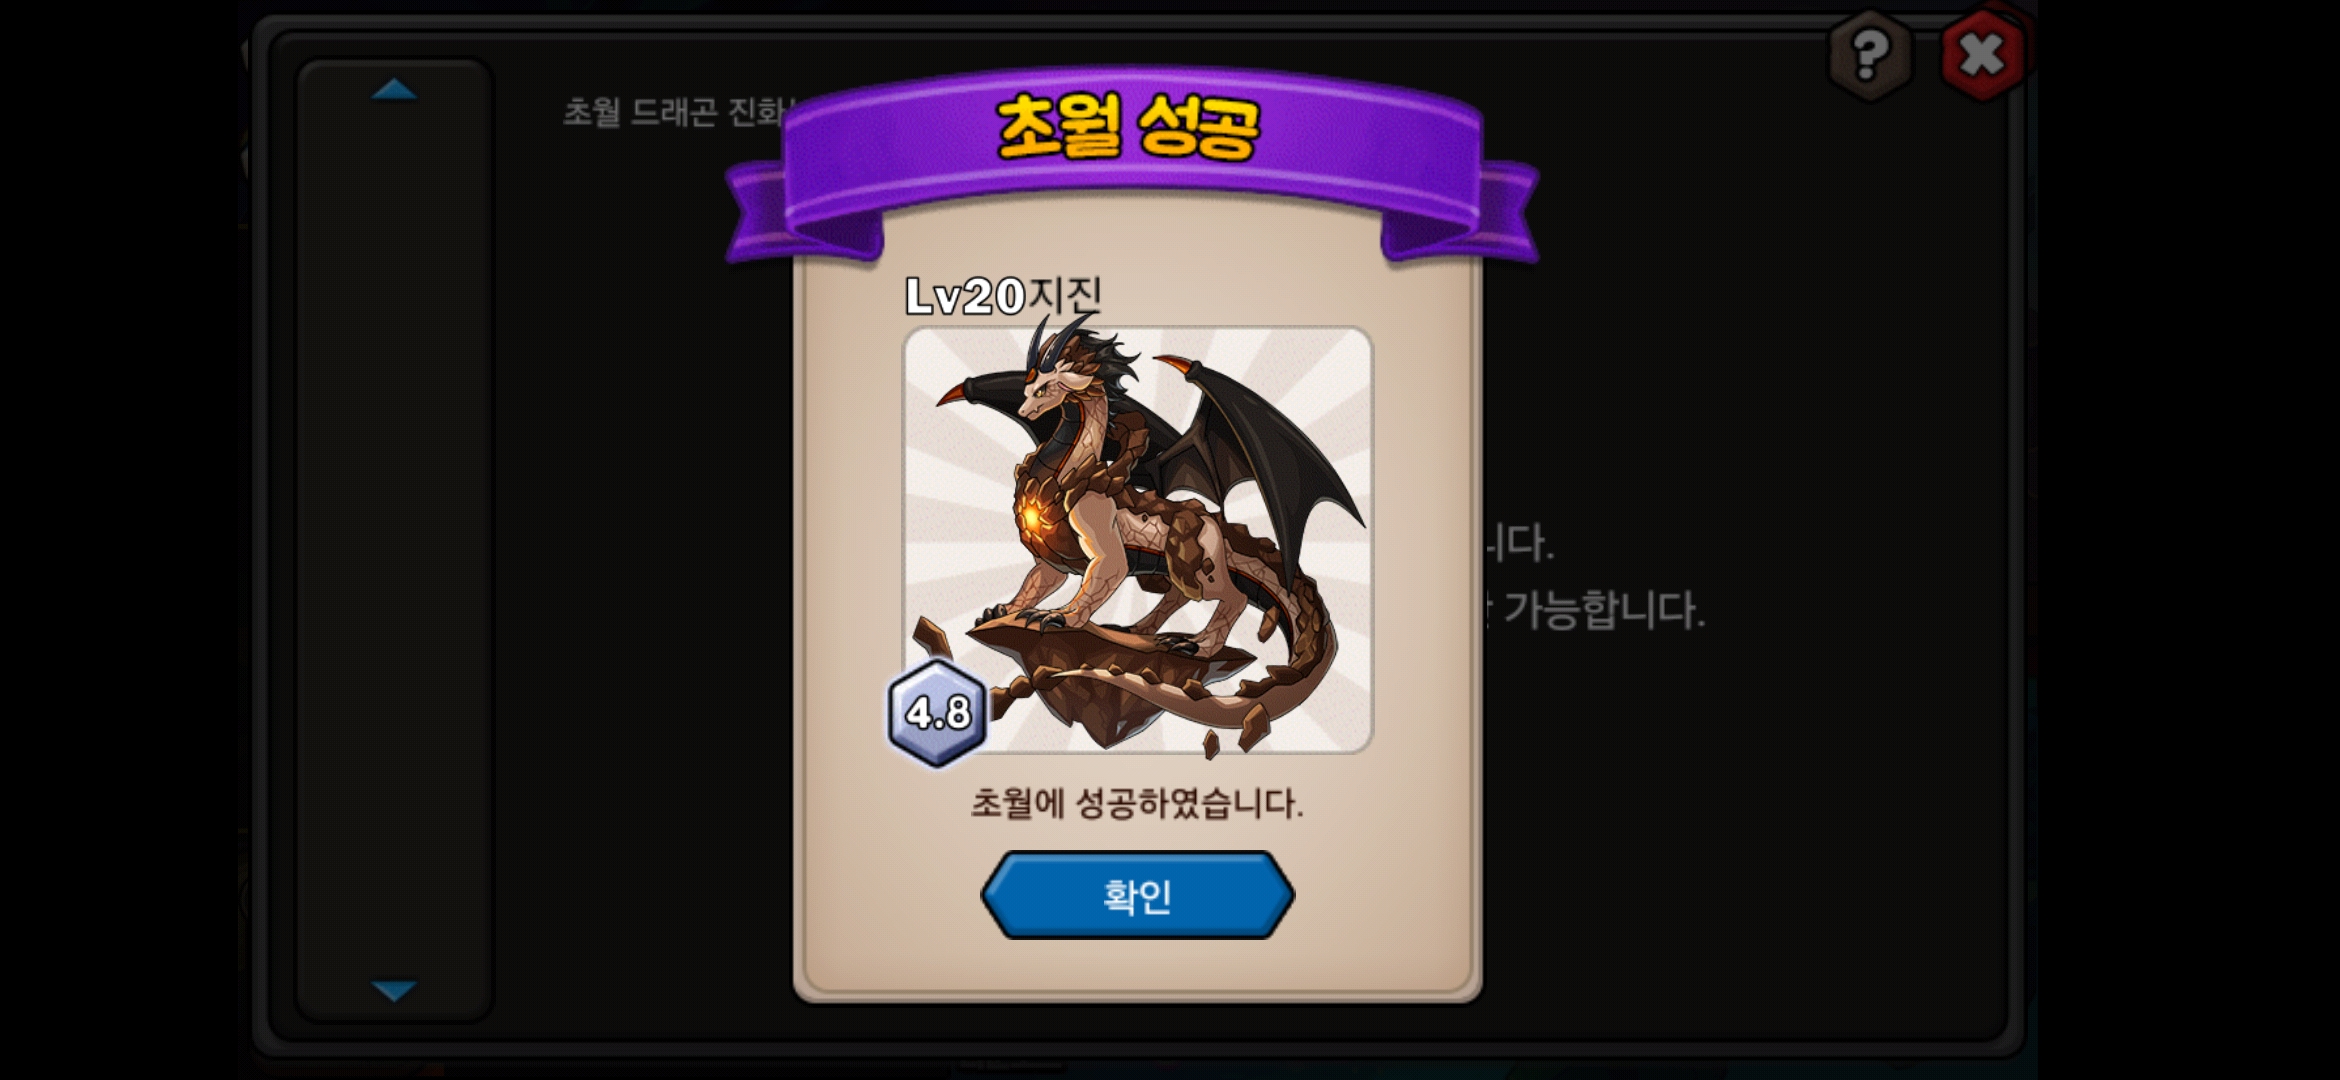The height and width of the screenshot is (1080, 2340).
Task: Tap the dragon's glowing orange chest
Action: 1035,520
